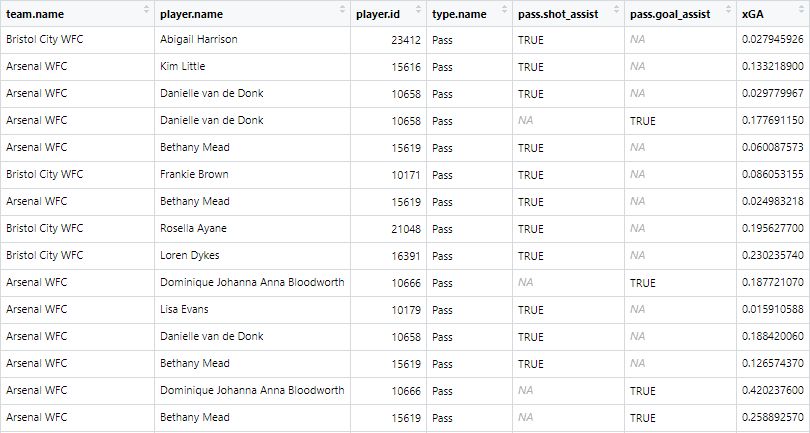
Task: Click first Dominique Johanna Anna Bloodworth cell
Action: (x=253, y=283)
